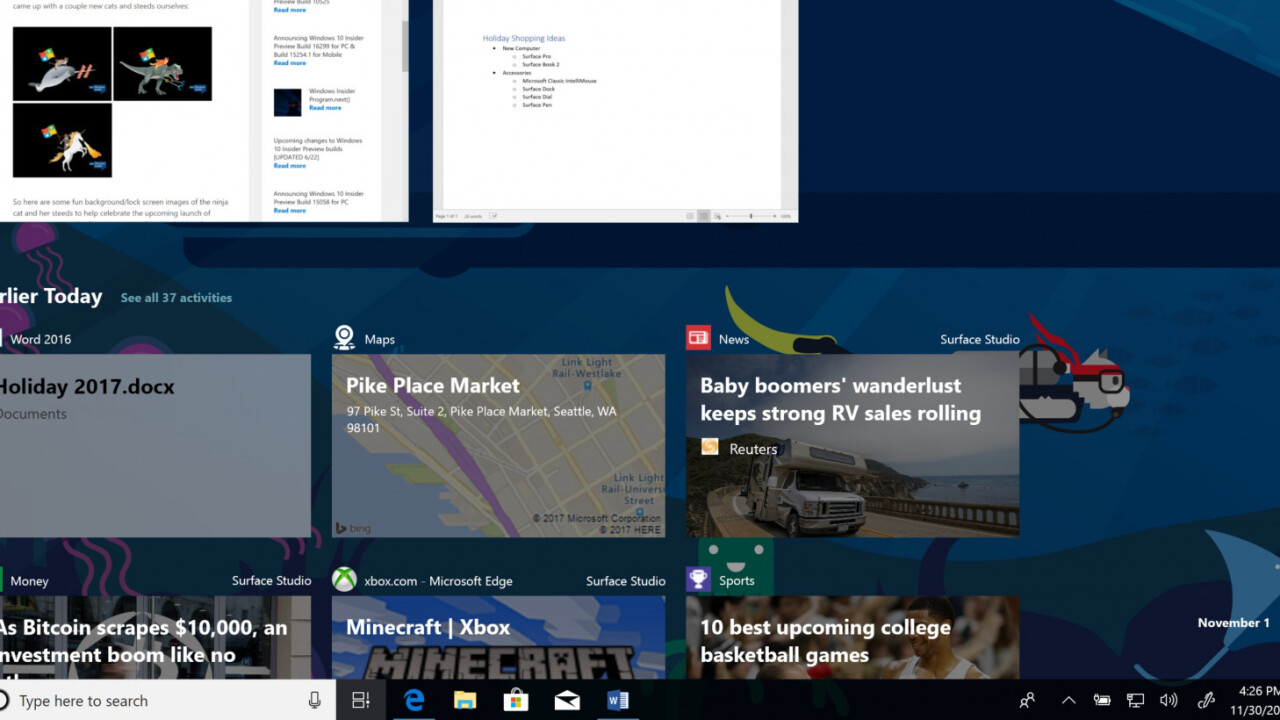The image size is (1280, 720).
Task: Check battery status in the system tray
Action: click(1101, 700)
